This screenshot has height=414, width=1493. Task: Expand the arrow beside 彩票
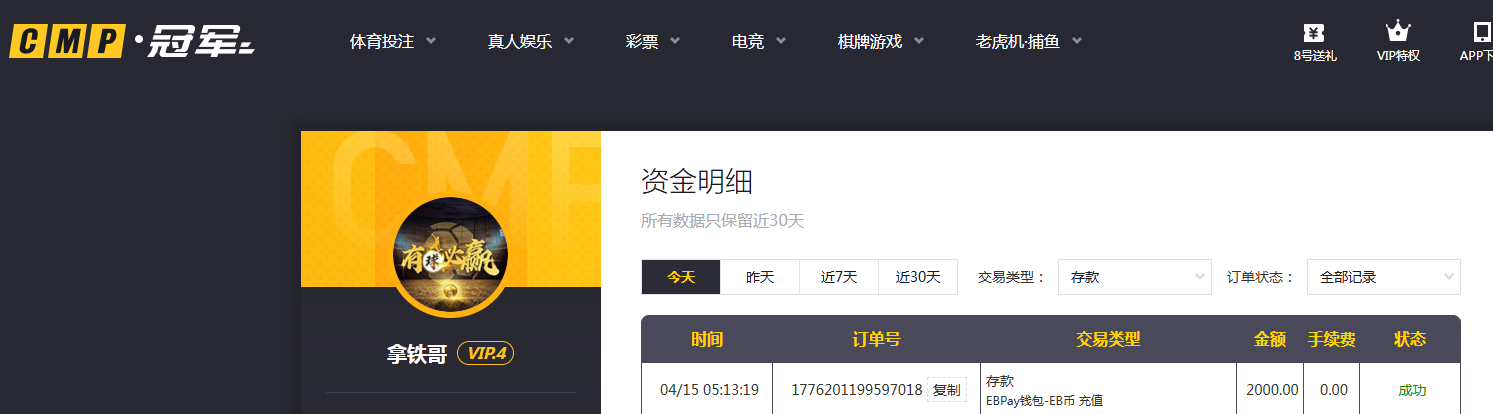(675, 41)
